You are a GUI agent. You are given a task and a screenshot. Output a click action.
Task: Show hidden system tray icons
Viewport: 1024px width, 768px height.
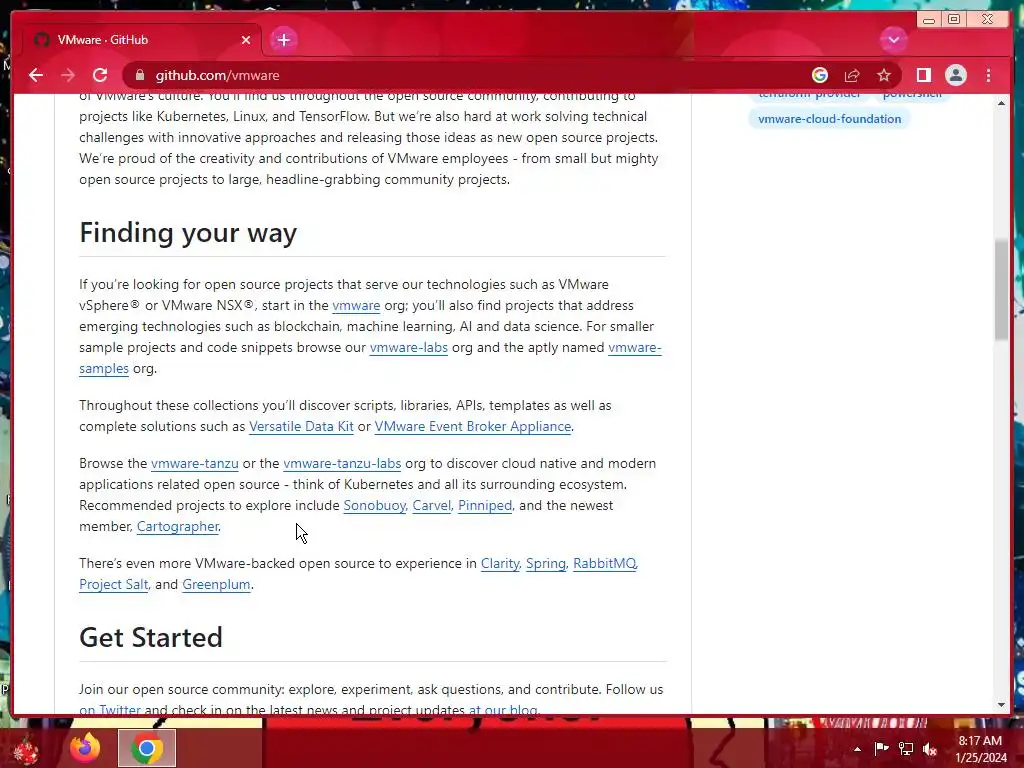[x=857, y=749]
